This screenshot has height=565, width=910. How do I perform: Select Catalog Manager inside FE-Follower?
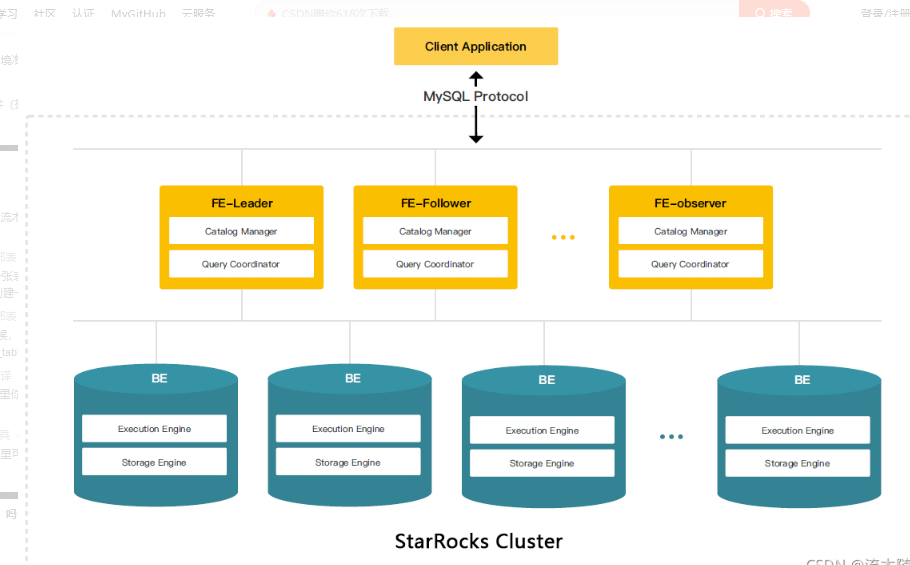435,231
